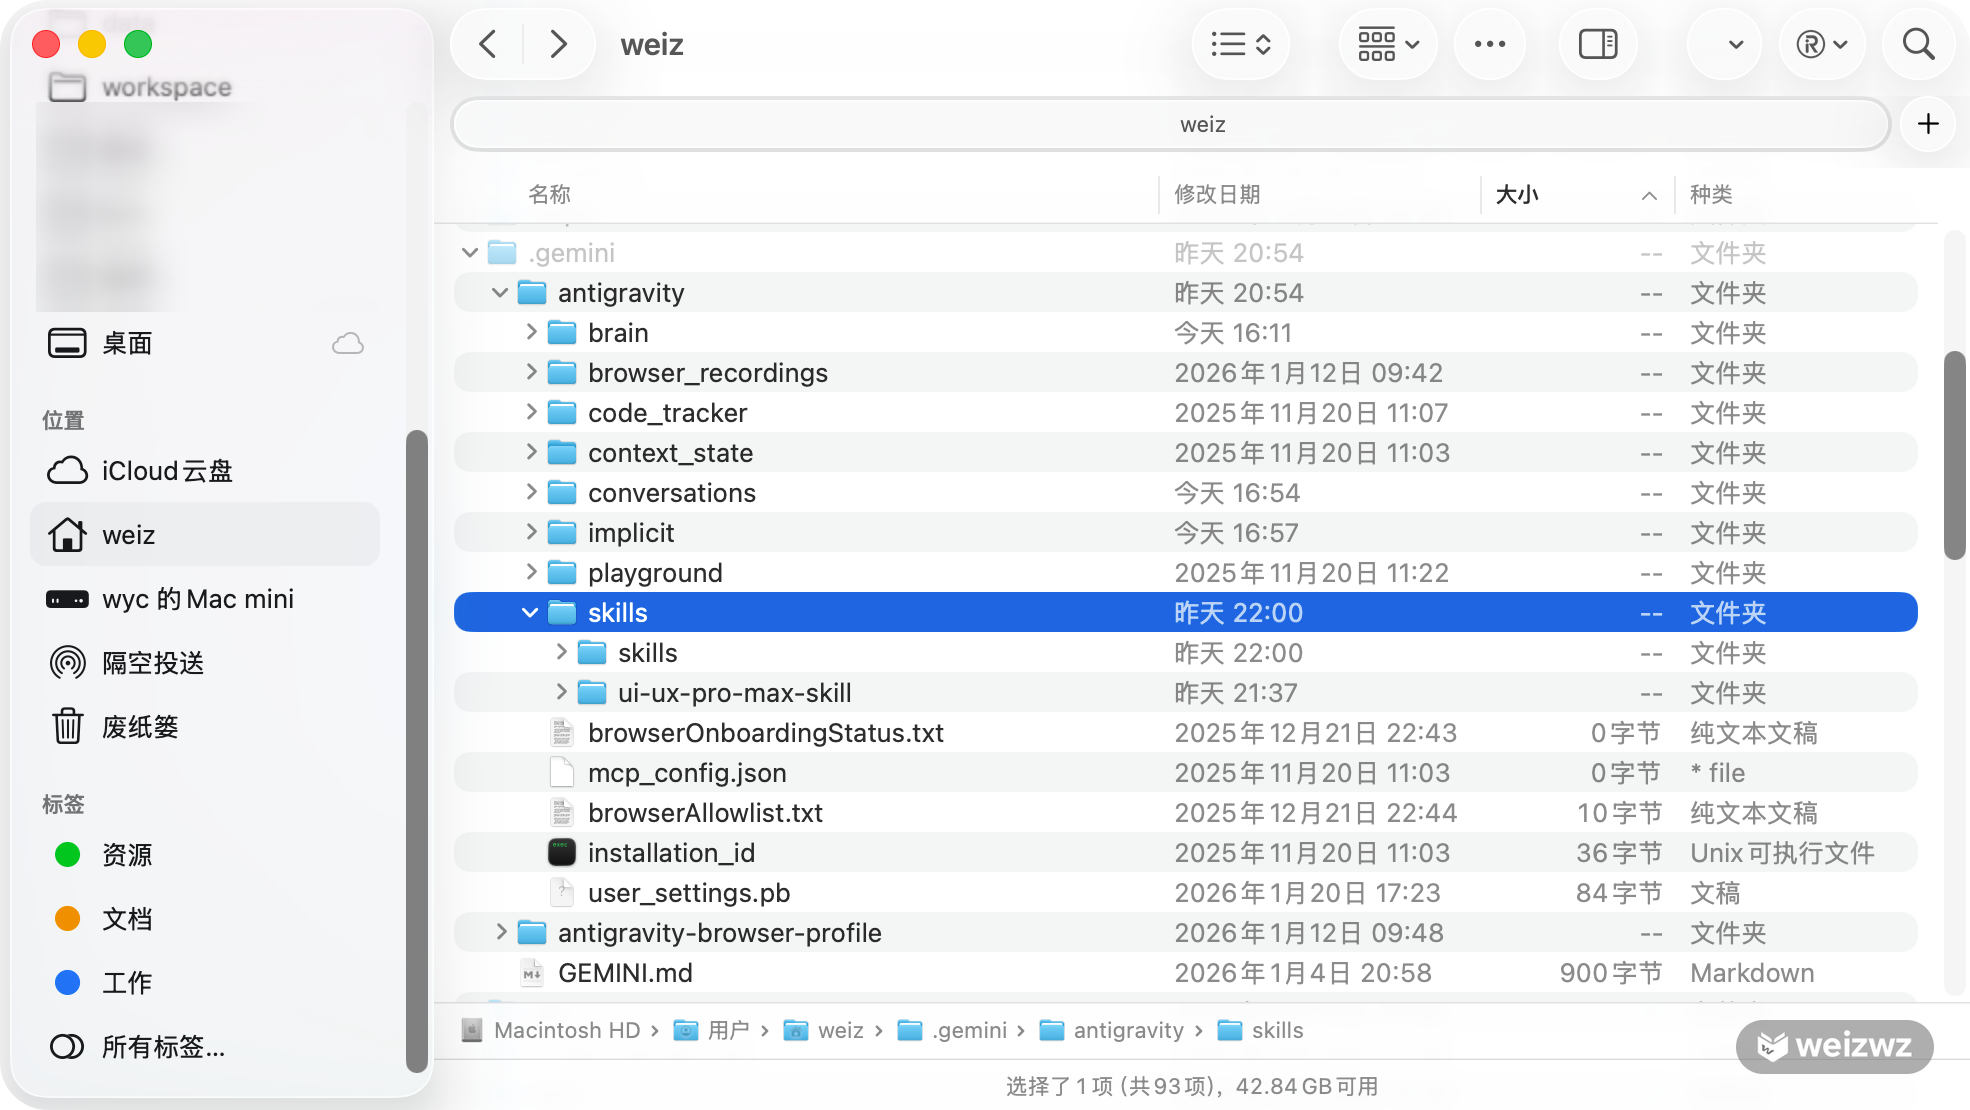Click the forward navigation arrow
Image resolution: width=1970 pixels, height=1110 pixels.
[558, 44]
